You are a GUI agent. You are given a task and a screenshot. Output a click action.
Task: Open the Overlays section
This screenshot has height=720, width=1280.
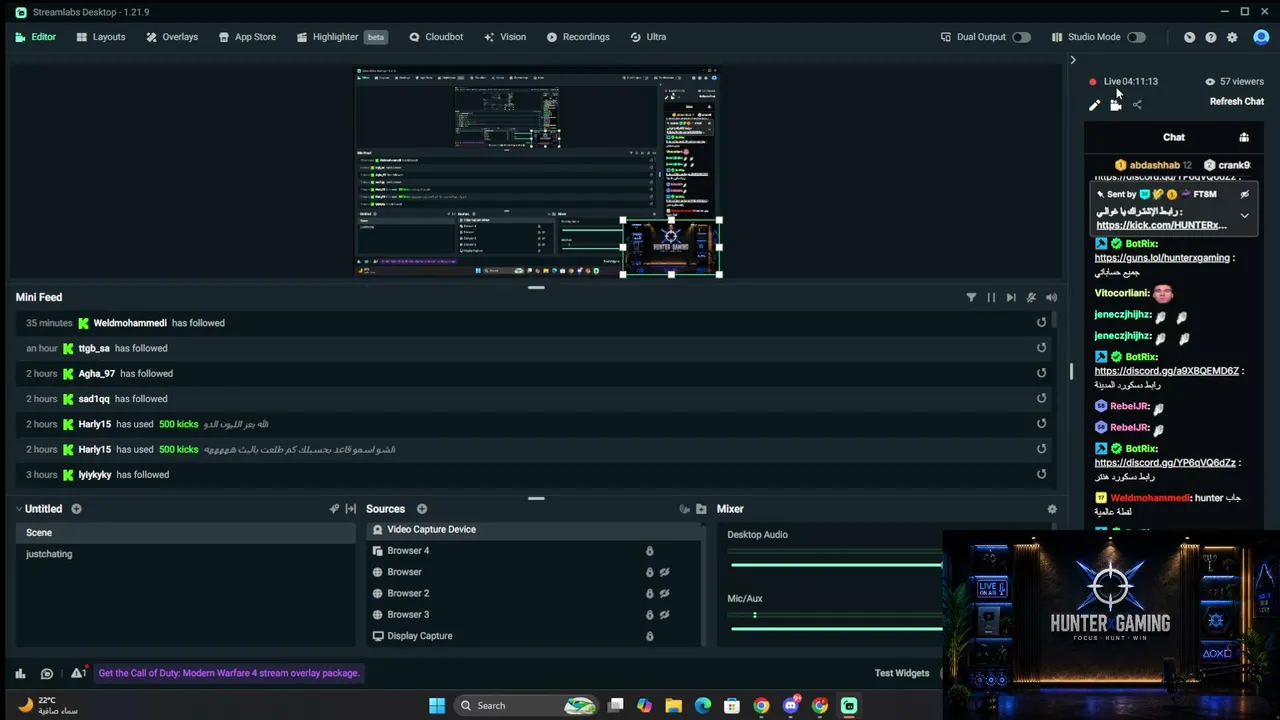click(x=172, y=37)
